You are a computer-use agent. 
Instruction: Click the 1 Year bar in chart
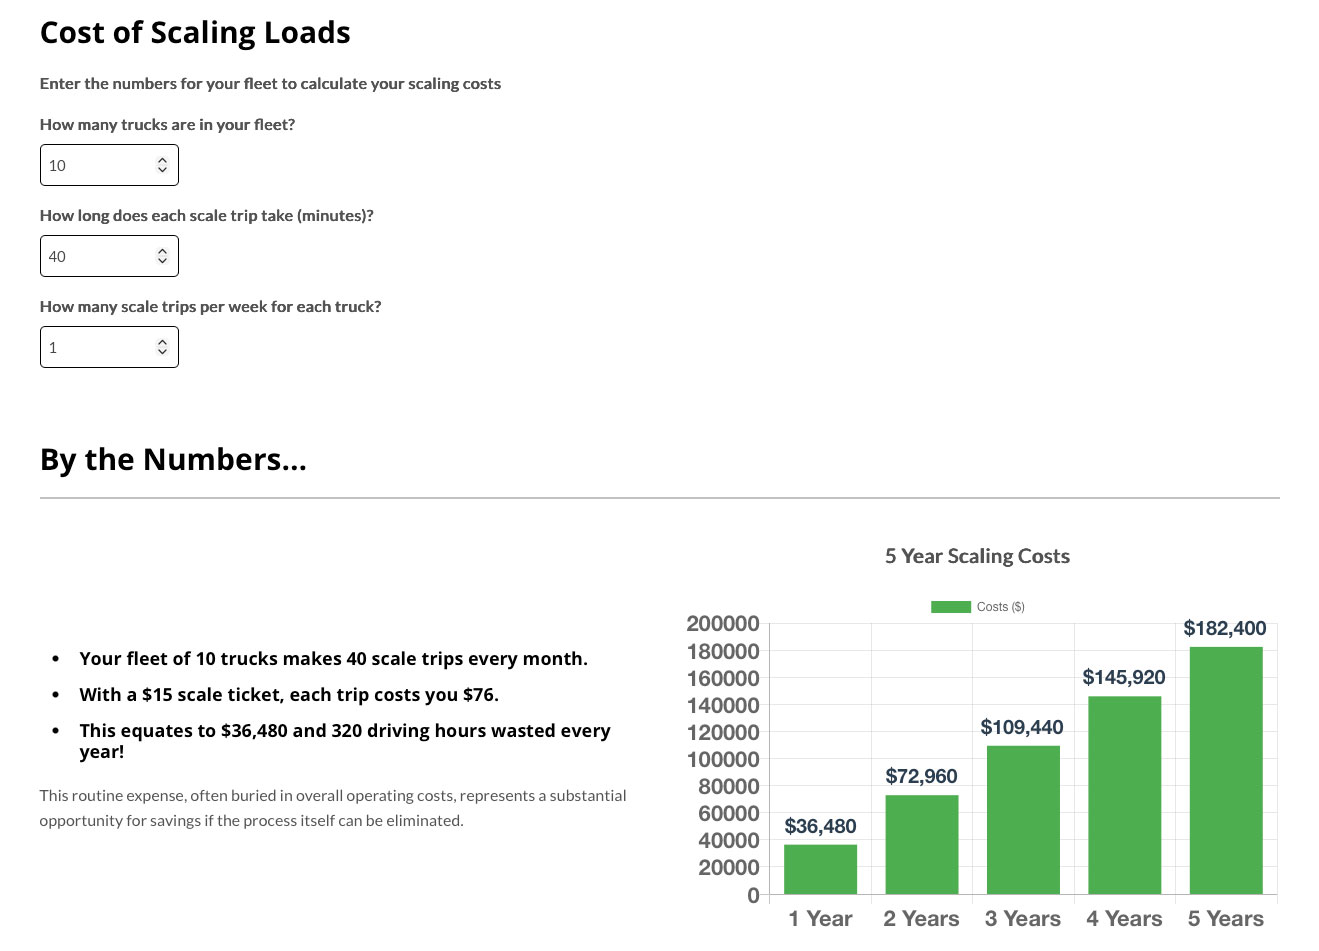point(820,869)
